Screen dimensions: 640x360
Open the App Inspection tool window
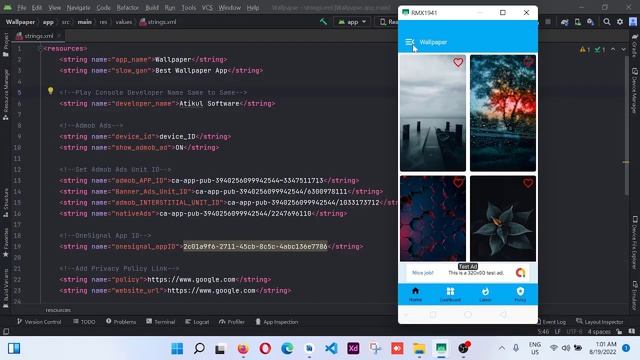276,322
